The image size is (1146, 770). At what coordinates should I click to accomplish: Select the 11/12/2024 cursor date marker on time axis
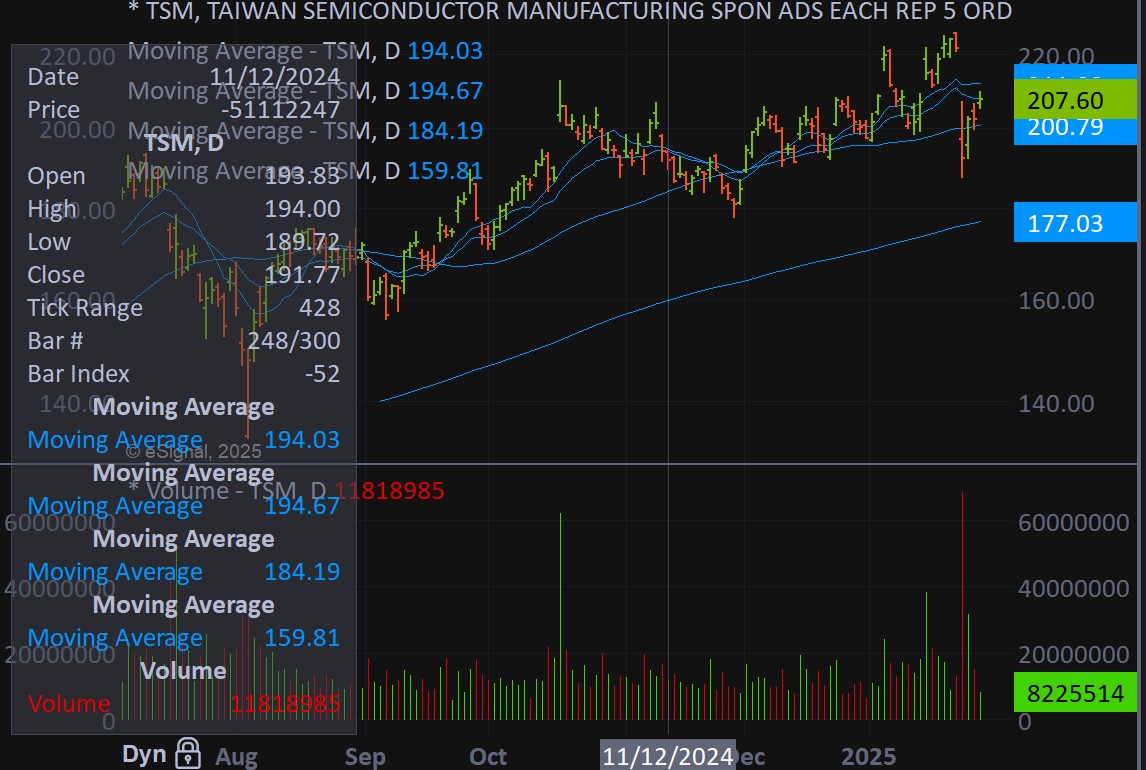667,755
